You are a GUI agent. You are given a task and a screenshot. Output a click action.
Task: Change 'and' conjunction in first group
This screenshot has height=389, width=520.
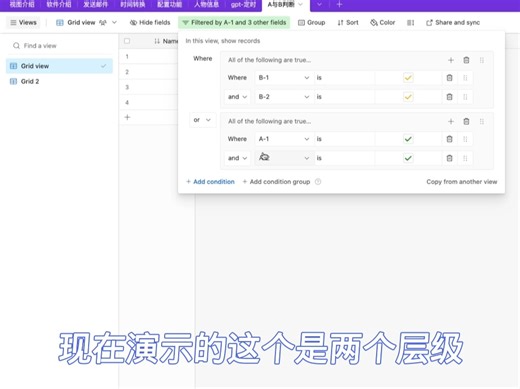(237, 97)
